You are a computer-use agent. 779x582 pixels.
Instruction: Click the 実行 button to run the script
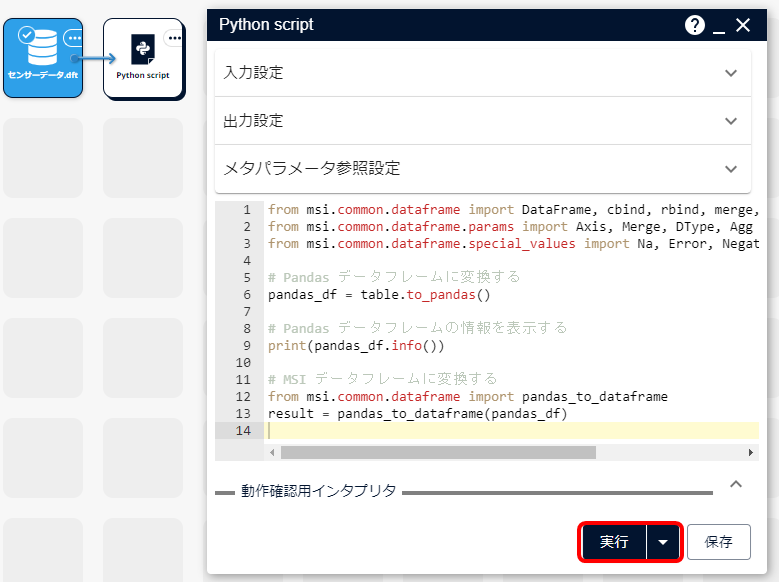point(614,542)
